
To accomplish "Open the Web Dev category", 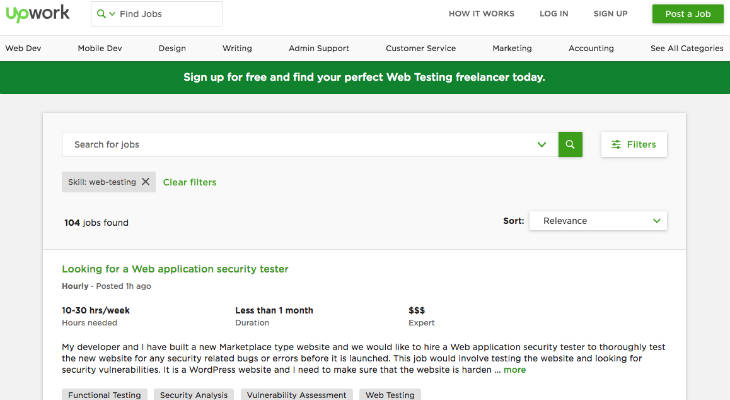I will (23, 48).
